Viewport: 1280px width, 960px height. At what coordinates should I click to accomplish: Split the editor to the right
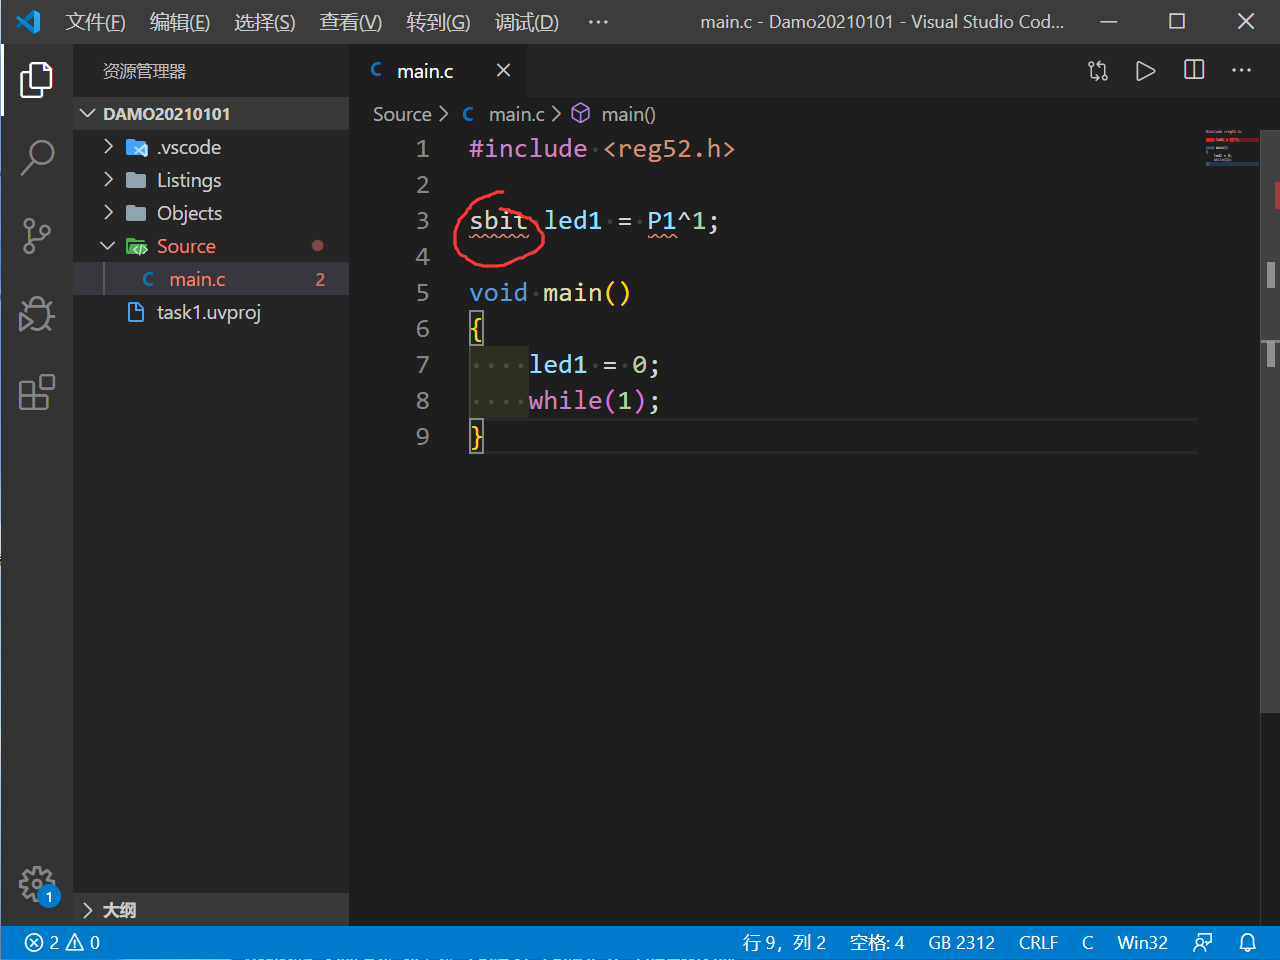[x=1193, y=70]
